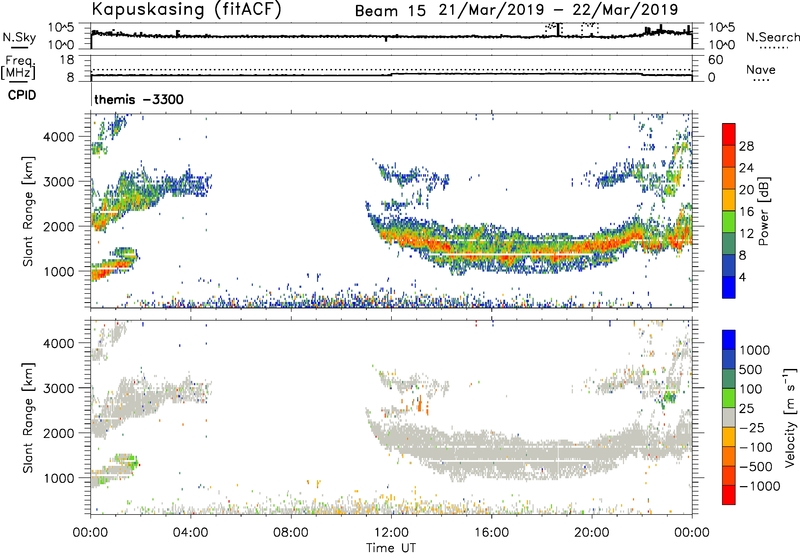Screen dimensions: 800x554
Task: Click the Freq. [MHz] axis label
Action: click(x=19, y=68)
